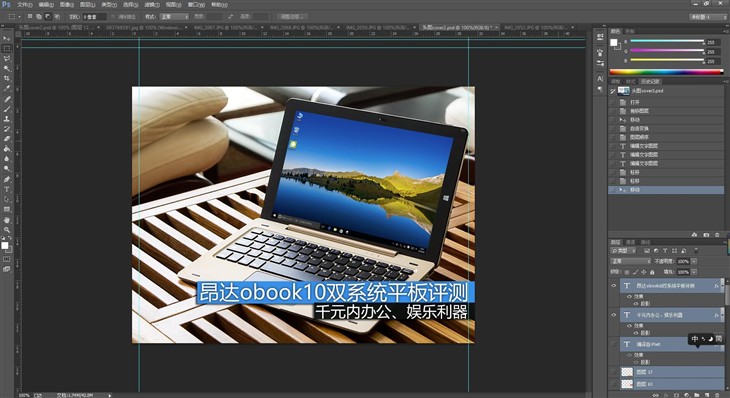Hide the 昂达obook10 text layer
This screenshot has width=730, height=398.
pos(614,286)
